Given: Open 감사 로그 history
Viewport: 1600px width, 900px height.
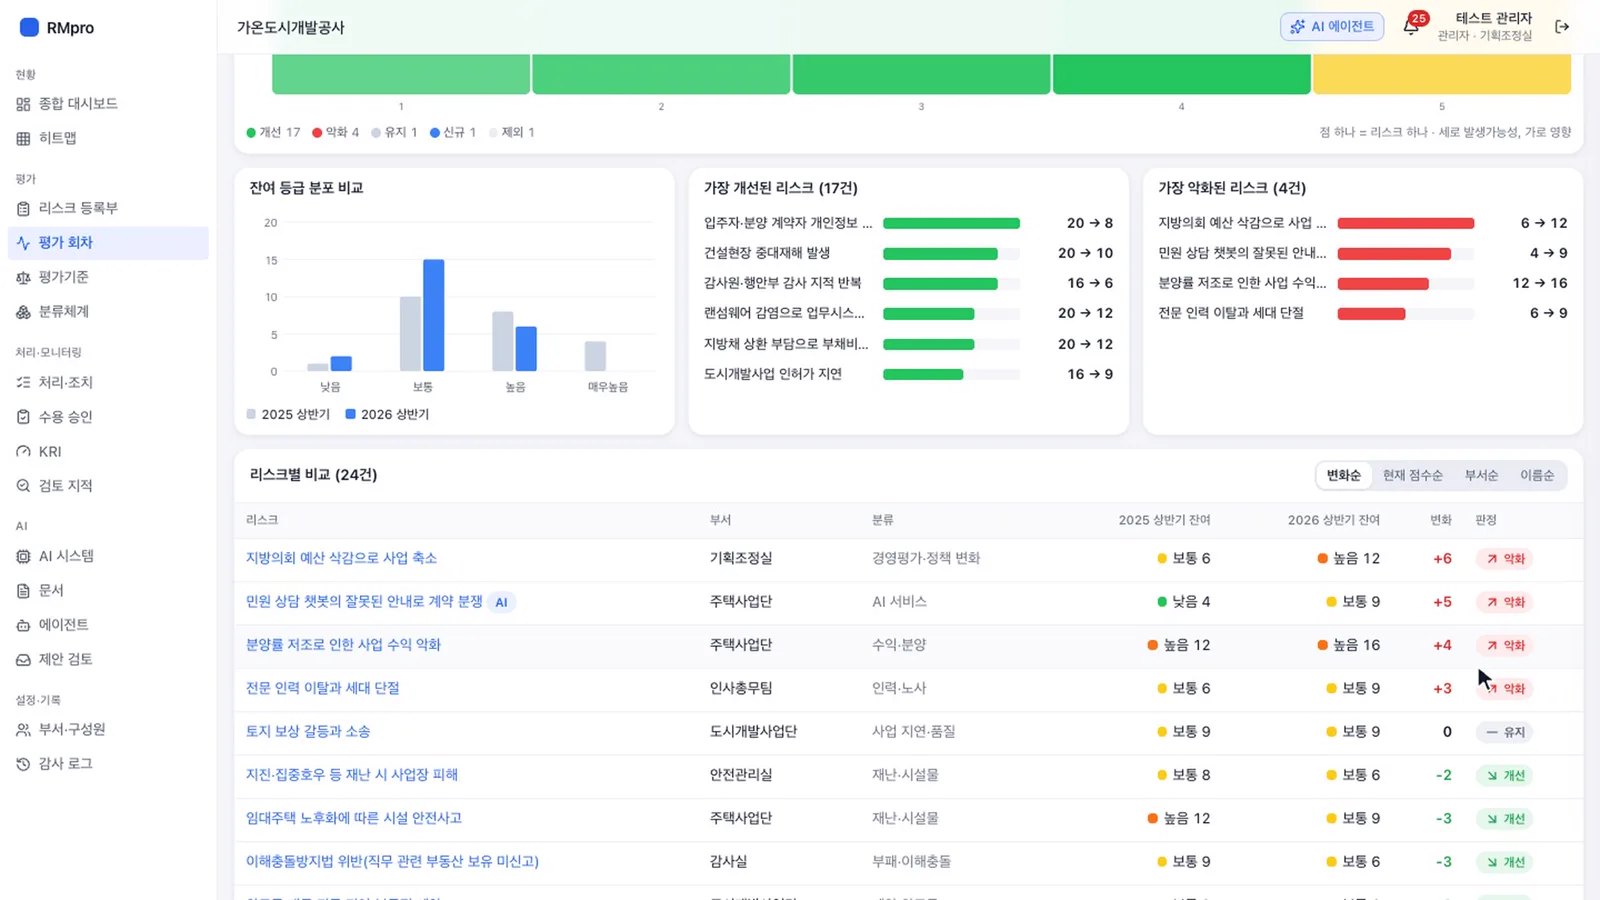Looking at the screenshot, I should click(x=108, y=764).
